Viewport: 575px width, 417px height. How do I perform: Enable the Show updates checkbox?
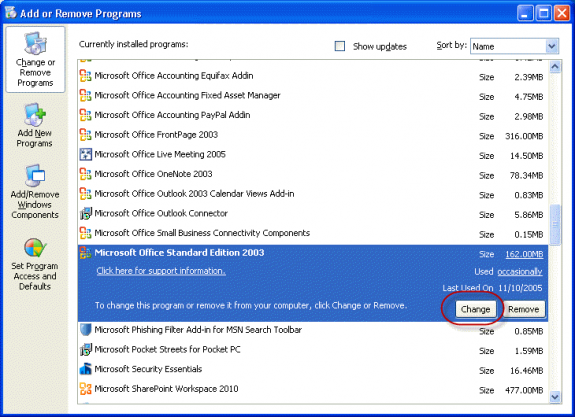tap(340, 46)
